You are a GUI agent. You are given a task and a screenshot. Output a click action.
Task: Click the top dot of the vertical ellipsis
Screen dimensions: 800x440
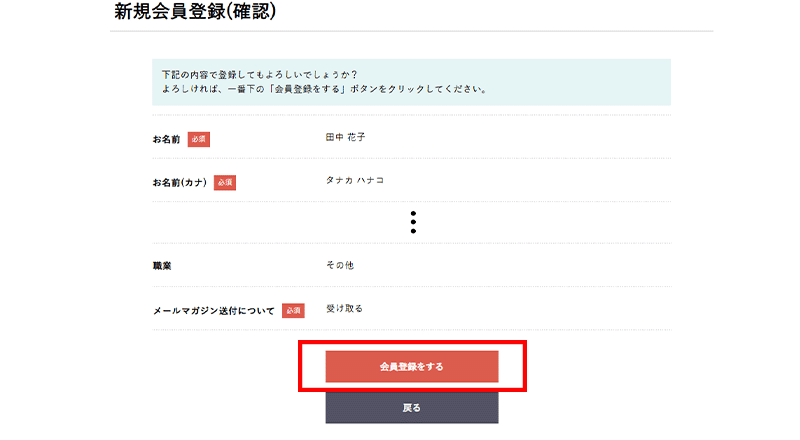[413, 213]
